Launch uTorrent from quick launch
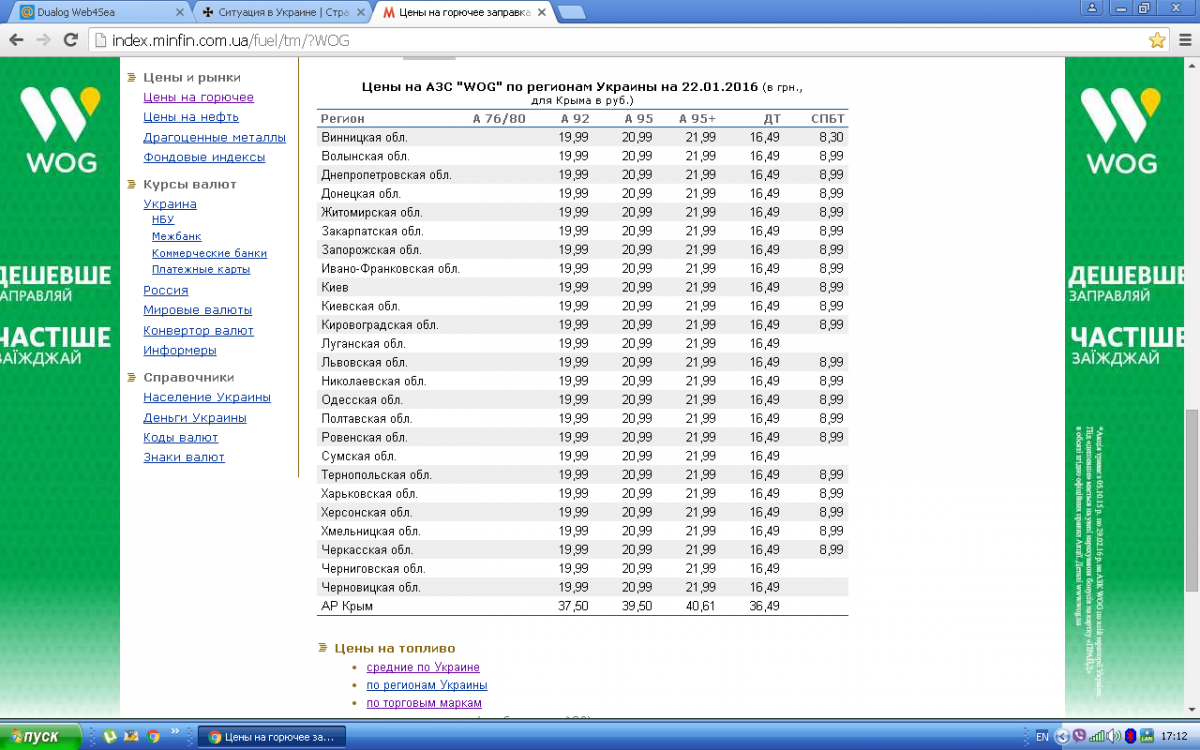Image resolution: width=1200 pixels, height=750 pixels. (110, 737)
